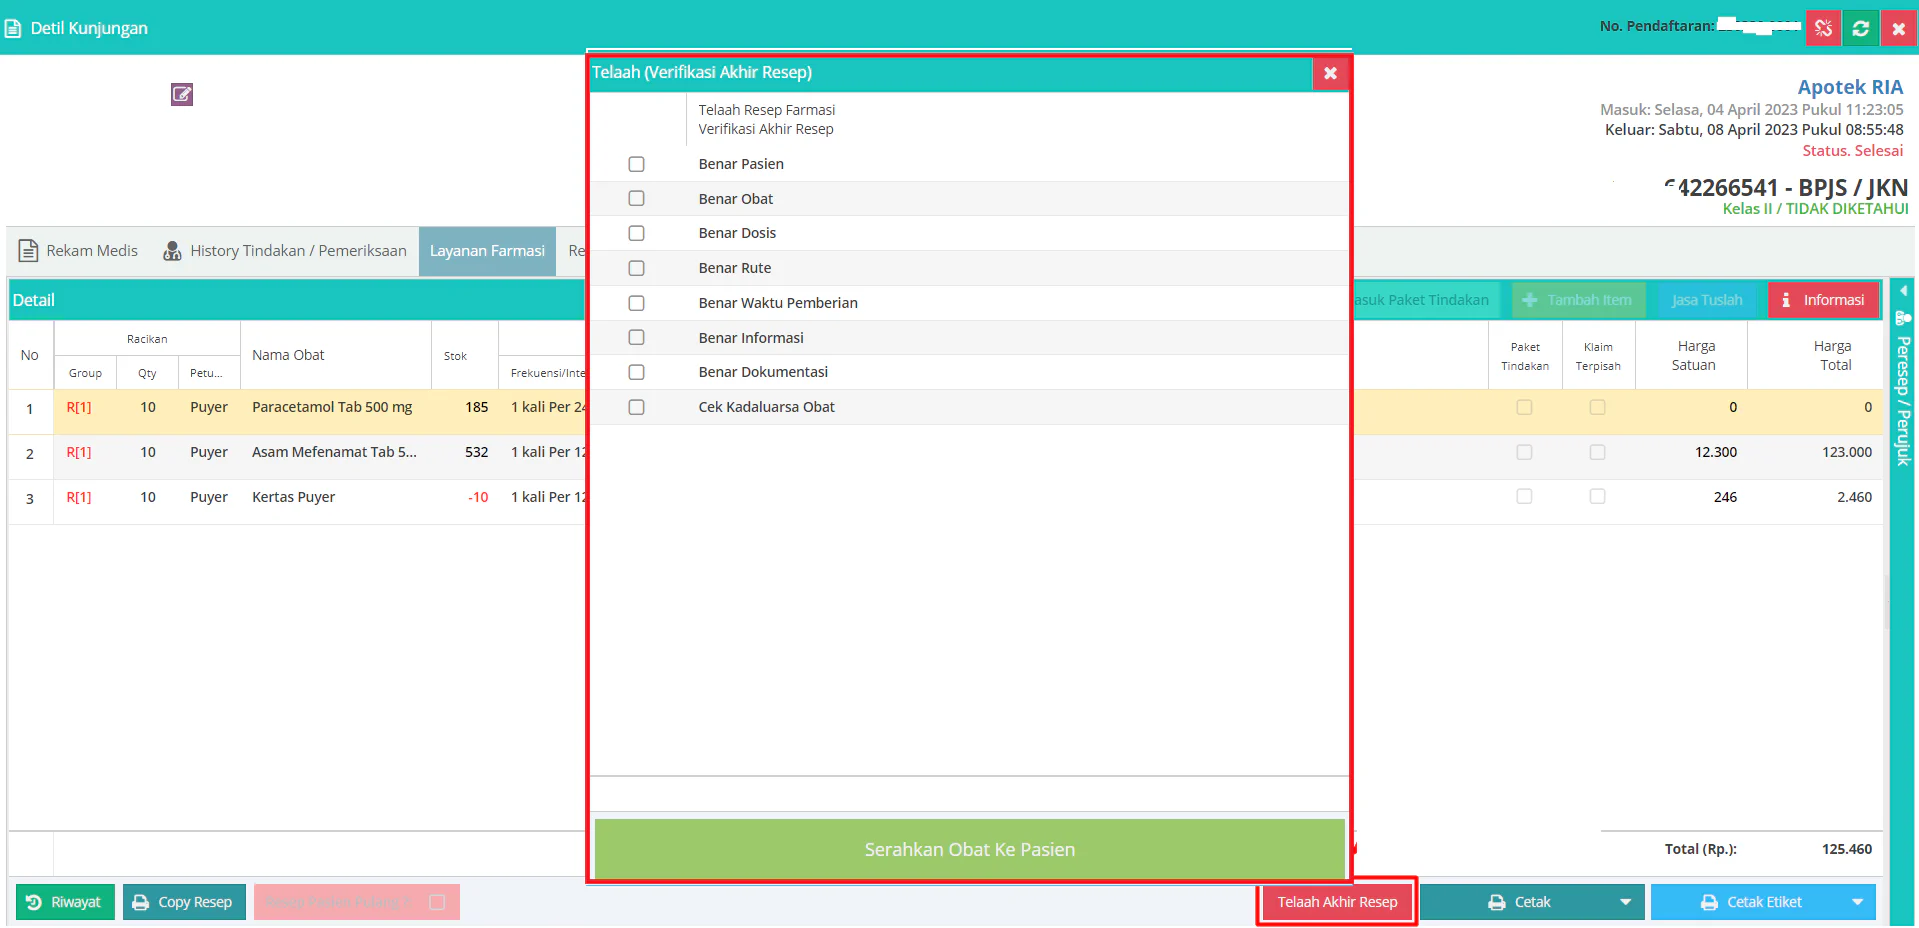The width and height of the screenshot is (1919, 928).
Task: Click the Harga Satuan column header
Action: [x=1692, y=355]
